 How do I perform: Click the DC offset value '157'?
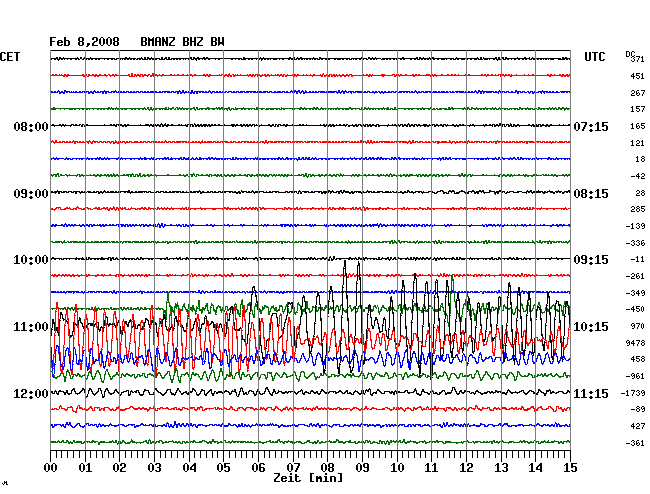click(638, 109)
